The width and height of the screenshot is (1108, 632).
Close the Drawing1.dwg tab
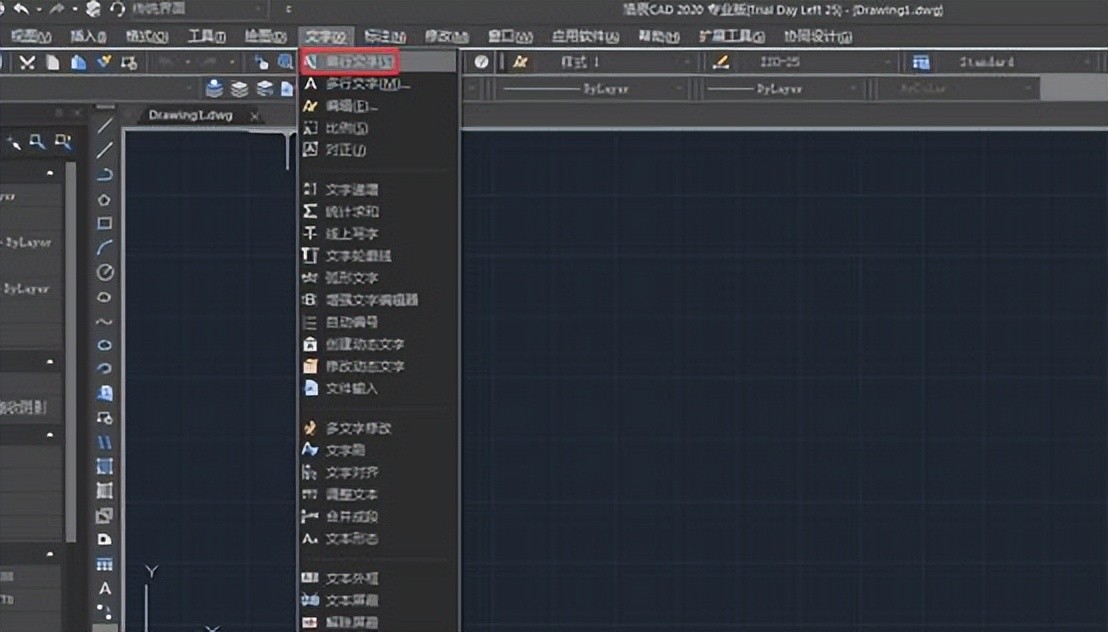click(254, 116)
